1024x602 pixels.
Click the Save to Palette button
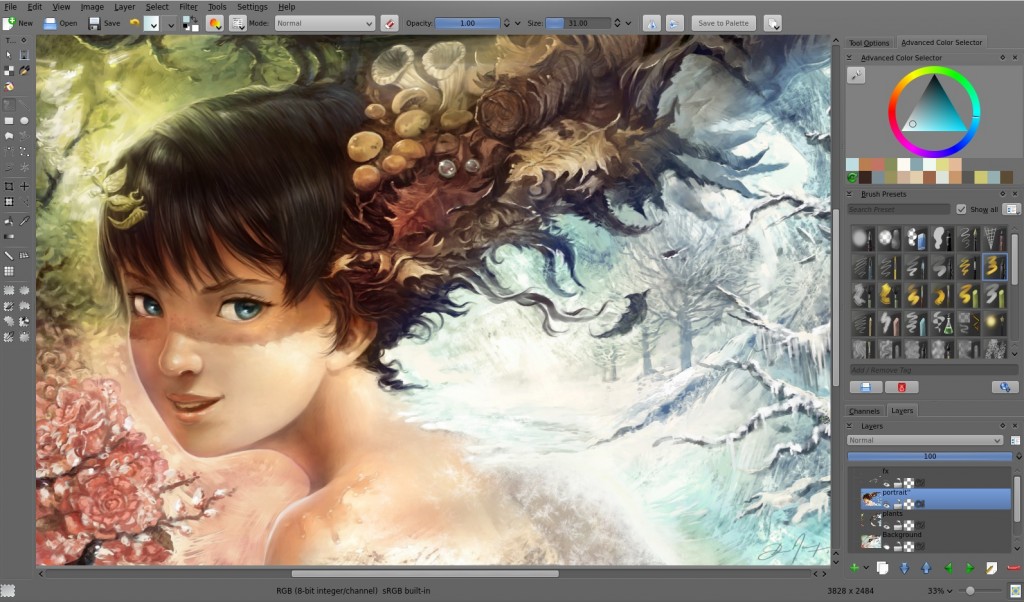click(723, 23)
